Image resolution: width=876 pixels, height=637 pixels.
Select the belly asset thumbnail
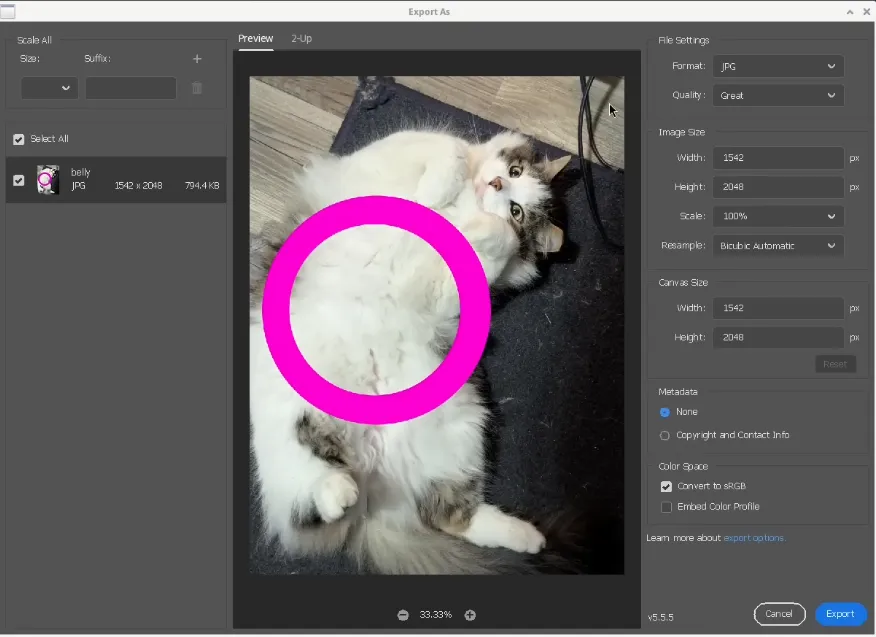point(47,180)
